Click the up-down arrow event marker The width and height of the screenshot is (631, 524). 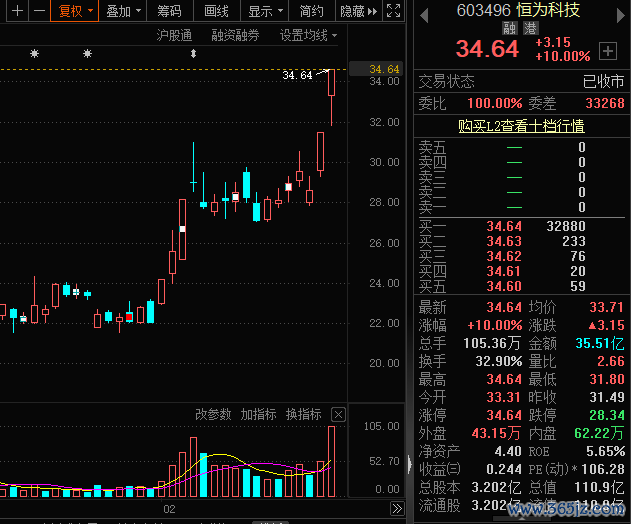(194, 53)
